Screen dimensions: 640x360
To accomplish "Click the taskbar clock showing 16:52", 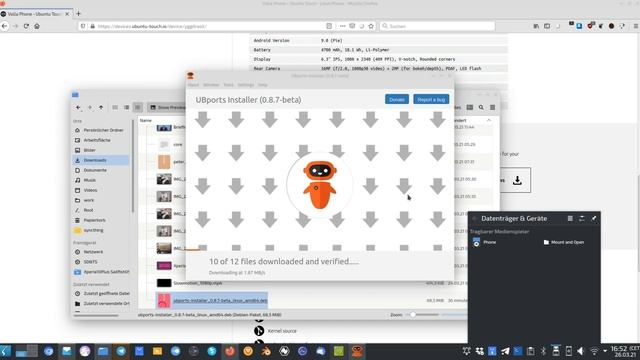I will click(x=625, y=351).
